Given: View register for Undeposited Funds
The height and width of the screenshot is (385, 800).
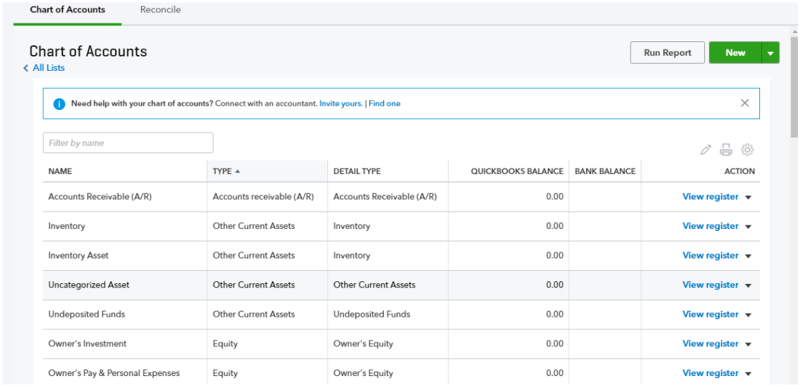Looking at the screenshot, I should 710,315.
